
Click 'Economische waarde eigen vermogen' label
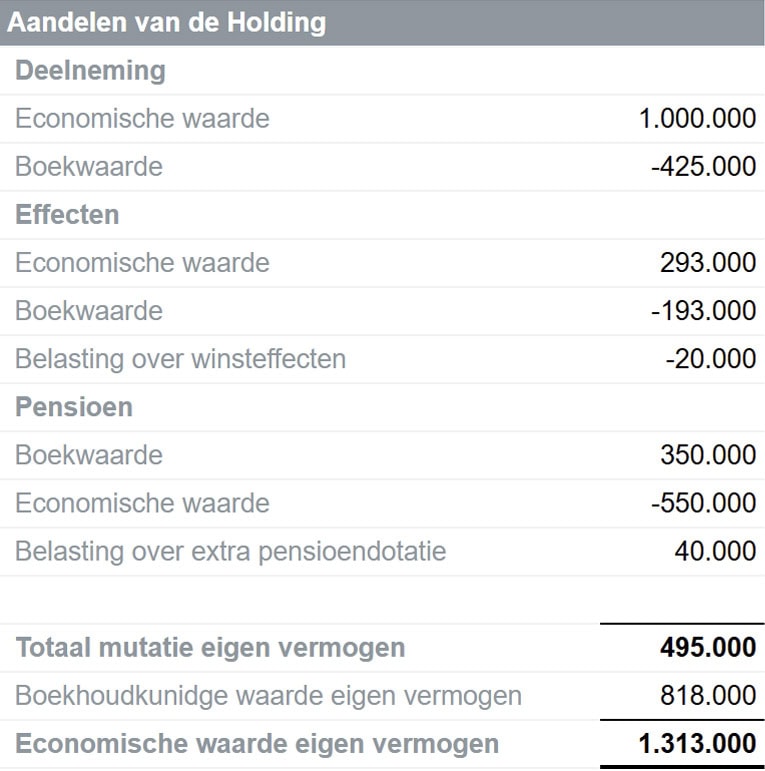coord(257,744)
